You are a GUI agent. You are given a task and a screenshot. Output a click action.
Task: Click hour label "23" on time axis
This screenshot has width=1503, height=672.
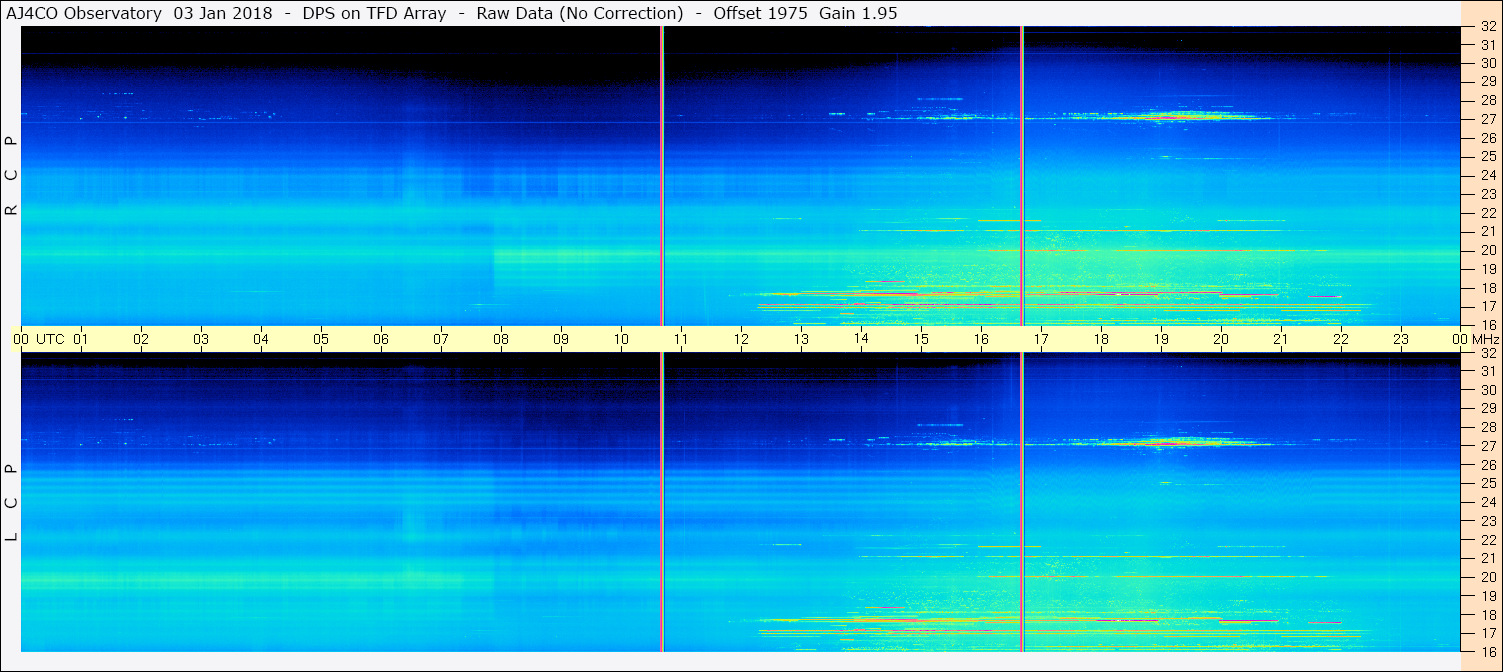tap(1401, 339)
